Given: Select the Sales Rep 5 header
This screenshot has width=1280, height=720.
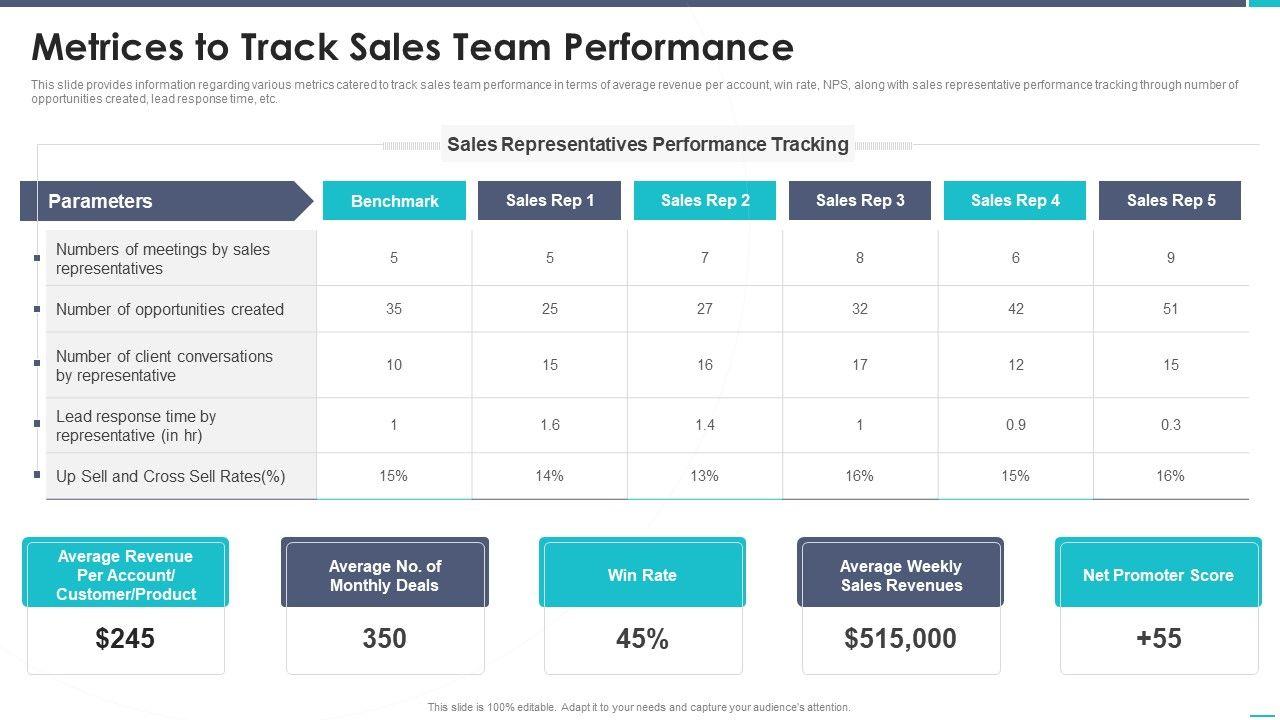Looking at the screenshot, I should (1170, 200).
